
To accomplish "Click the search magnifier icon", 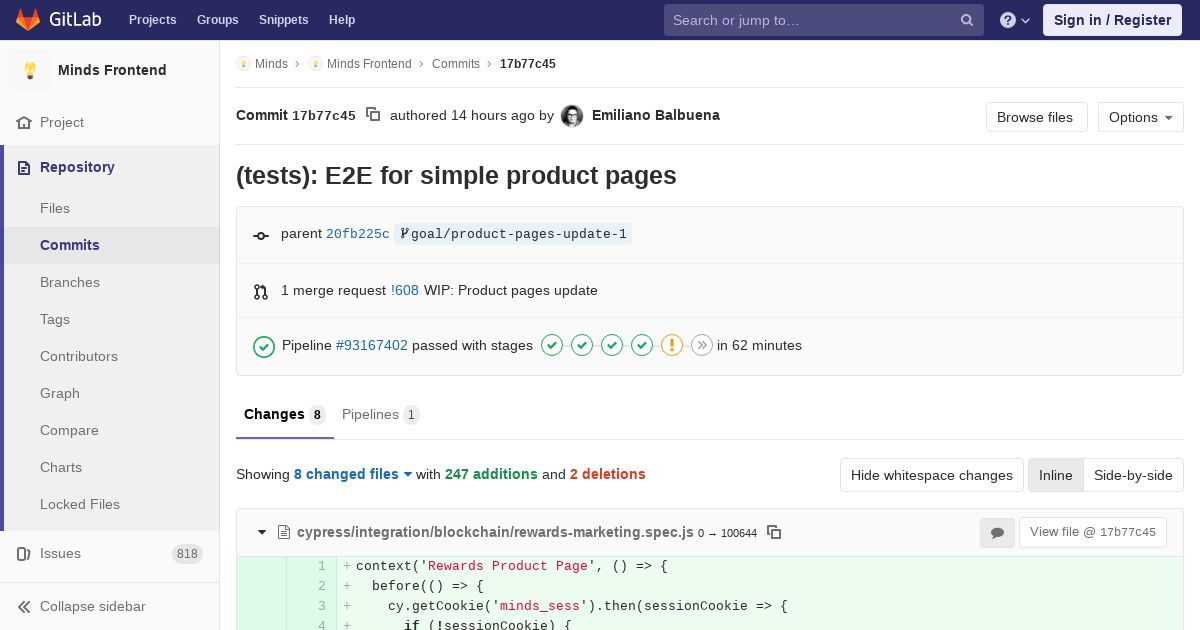I will pyautogui.click(x=967, y=20).
